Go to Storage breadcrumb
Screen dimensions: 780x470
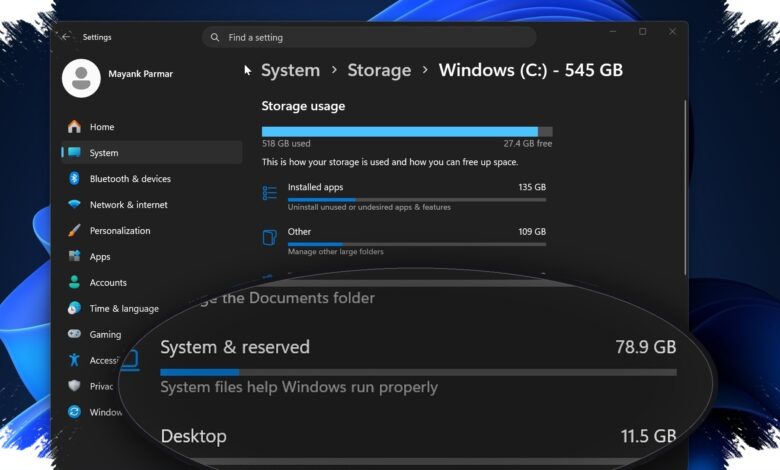pos(379,70)
